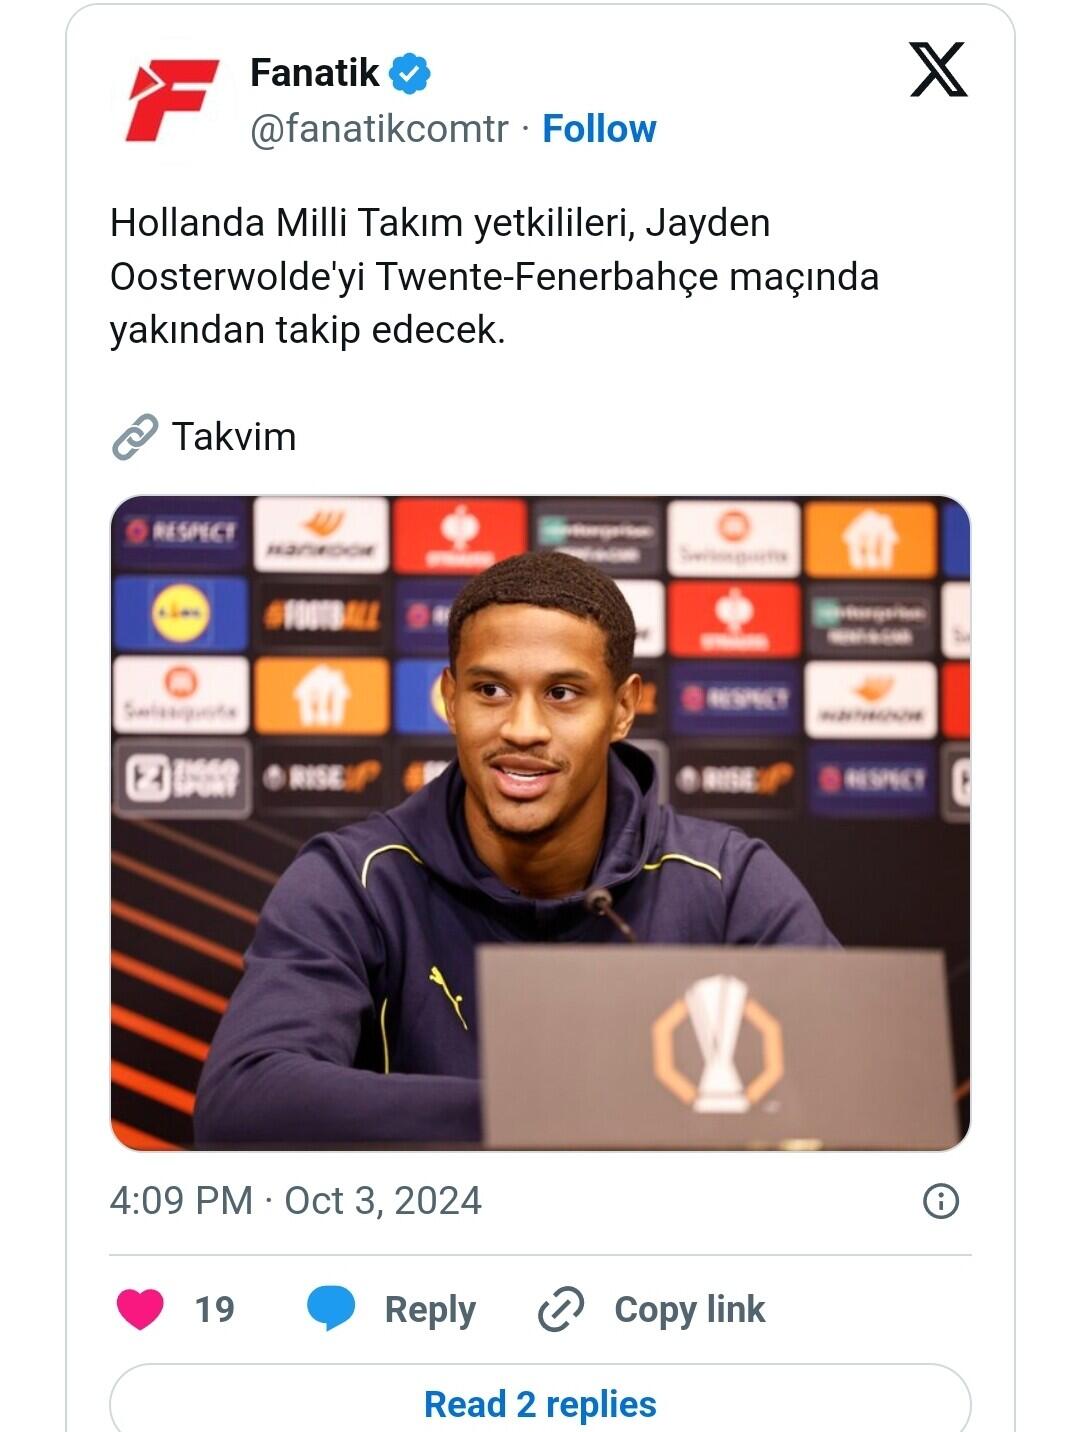Screen dimensions: 1079x1432
Task: Open the X logo icon
Action: pyautogui.click(x=938, y=69)
